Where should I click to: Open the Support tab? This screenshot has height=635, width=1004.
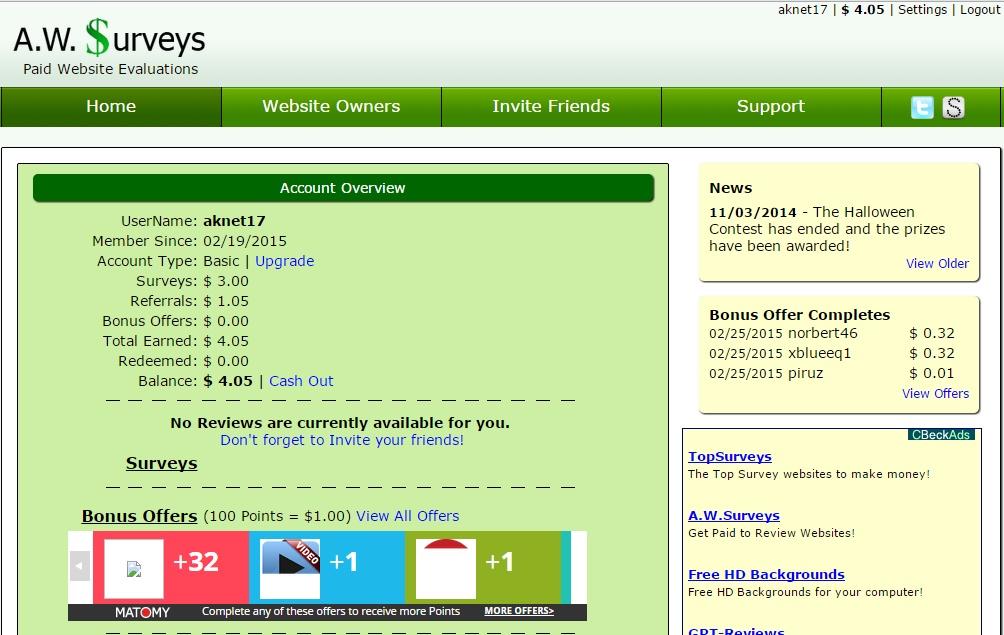(x=771, y=106)
